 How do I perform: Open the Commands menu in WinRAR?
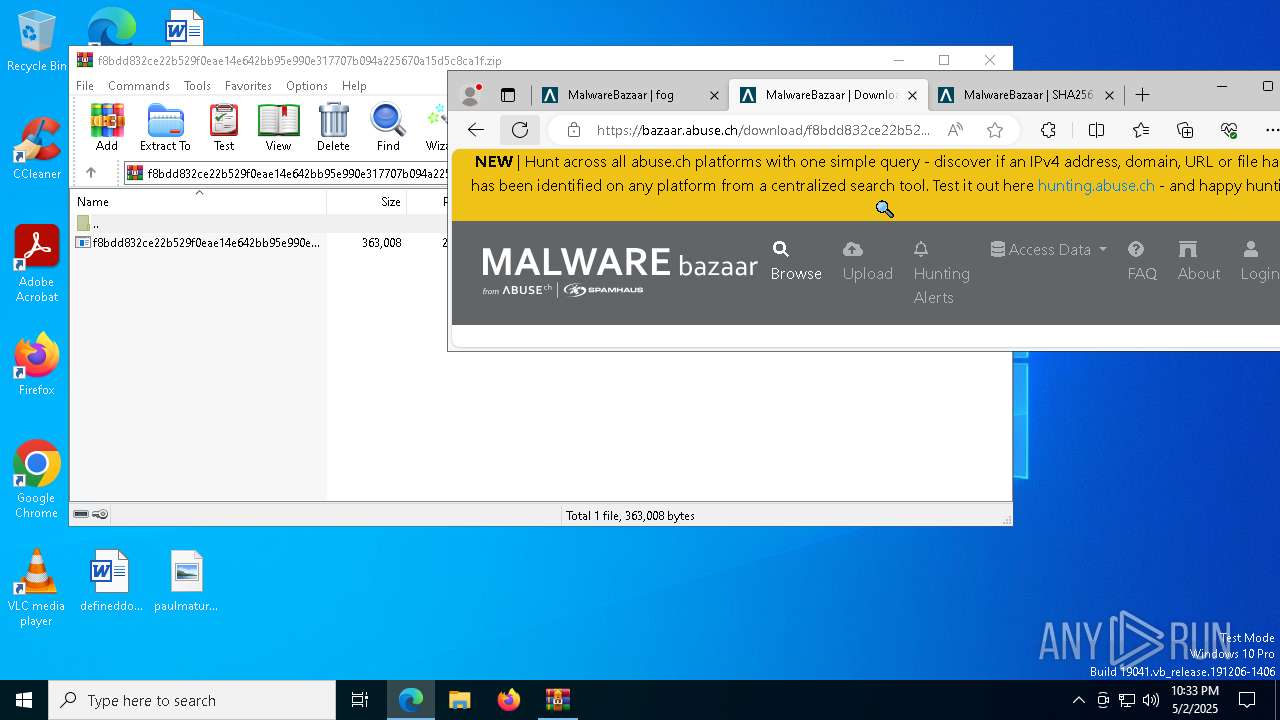[139, 86]
